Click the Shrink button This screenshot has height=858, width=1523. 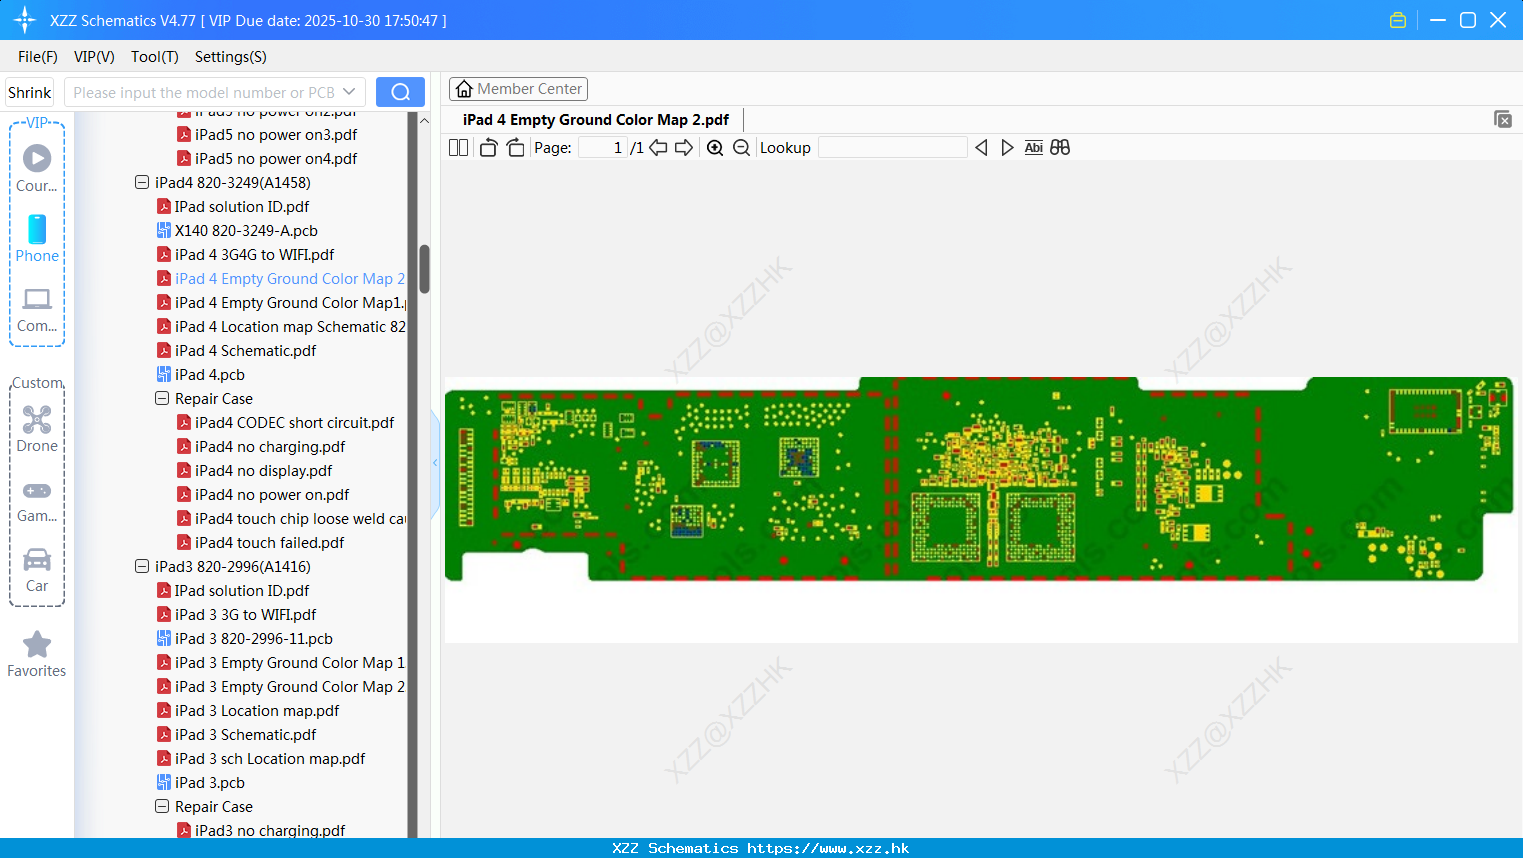(x=30, y=92)
